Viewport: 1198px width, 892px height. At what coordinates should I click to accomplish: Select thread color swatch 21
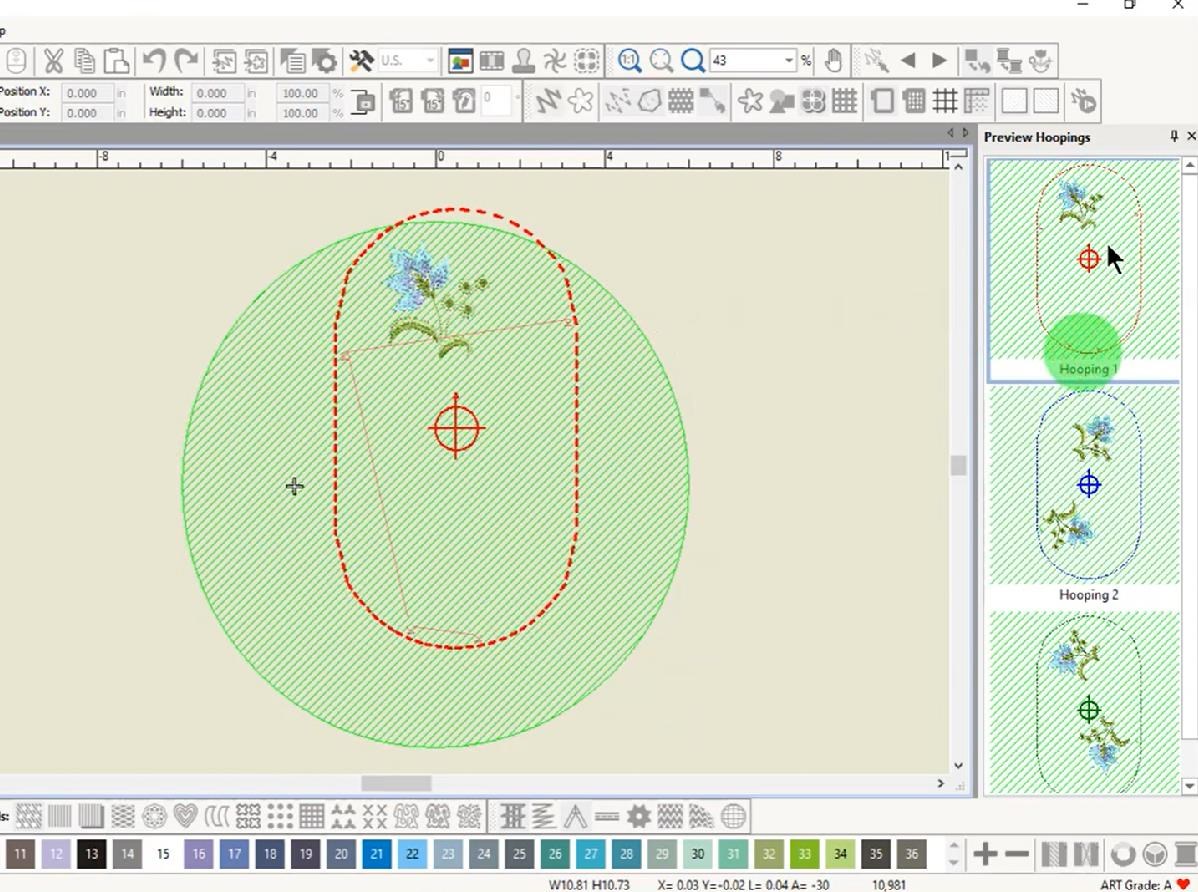pyautogui.click(x=376, y=855)
